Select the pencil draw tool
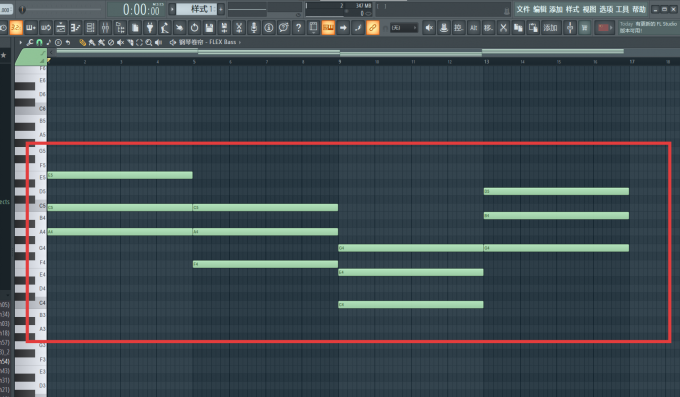 82,42
